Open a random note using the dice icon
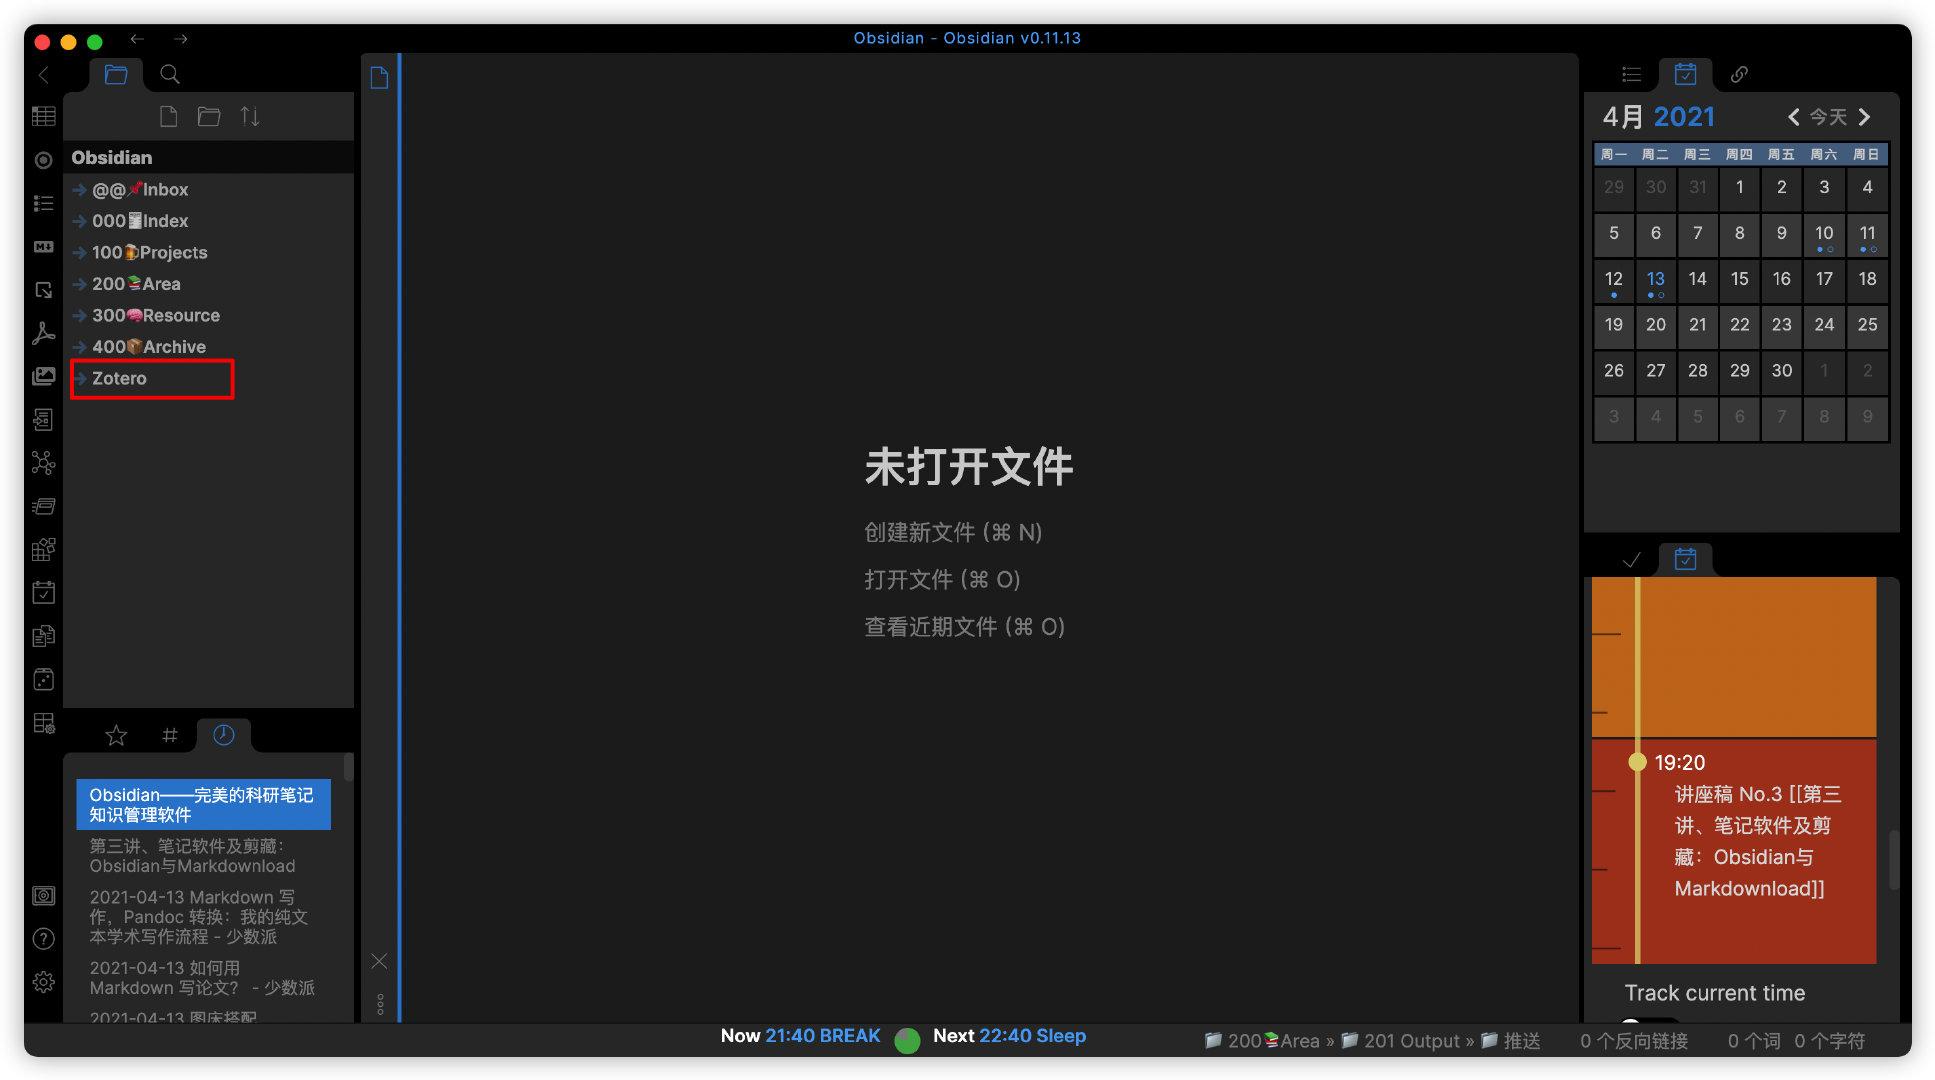 click(43, 678)
